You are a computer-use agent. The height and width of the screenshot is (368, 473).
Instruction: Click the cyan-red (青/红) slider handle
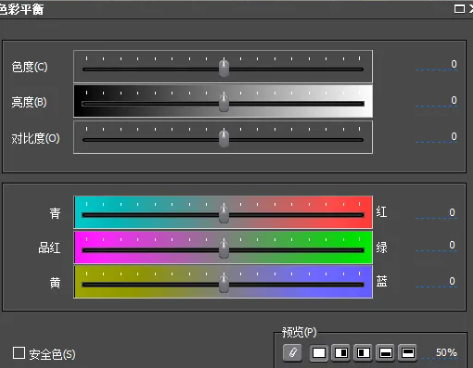pos(224,213)
